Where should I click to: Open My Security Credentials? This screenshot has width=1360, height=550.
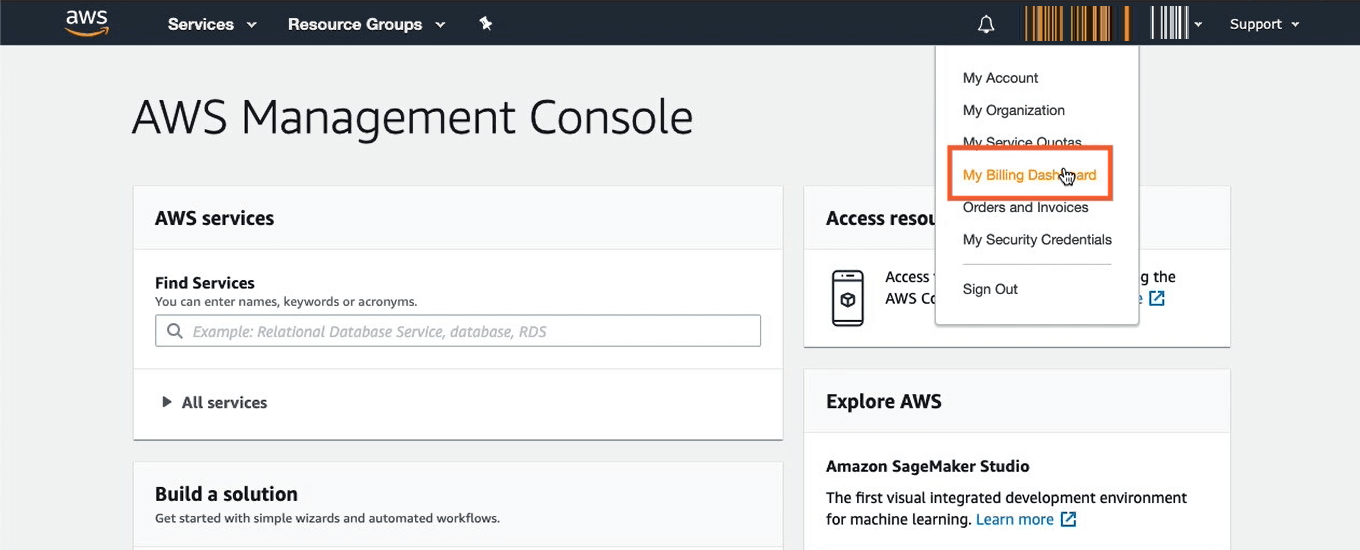tap(1037, 239)
